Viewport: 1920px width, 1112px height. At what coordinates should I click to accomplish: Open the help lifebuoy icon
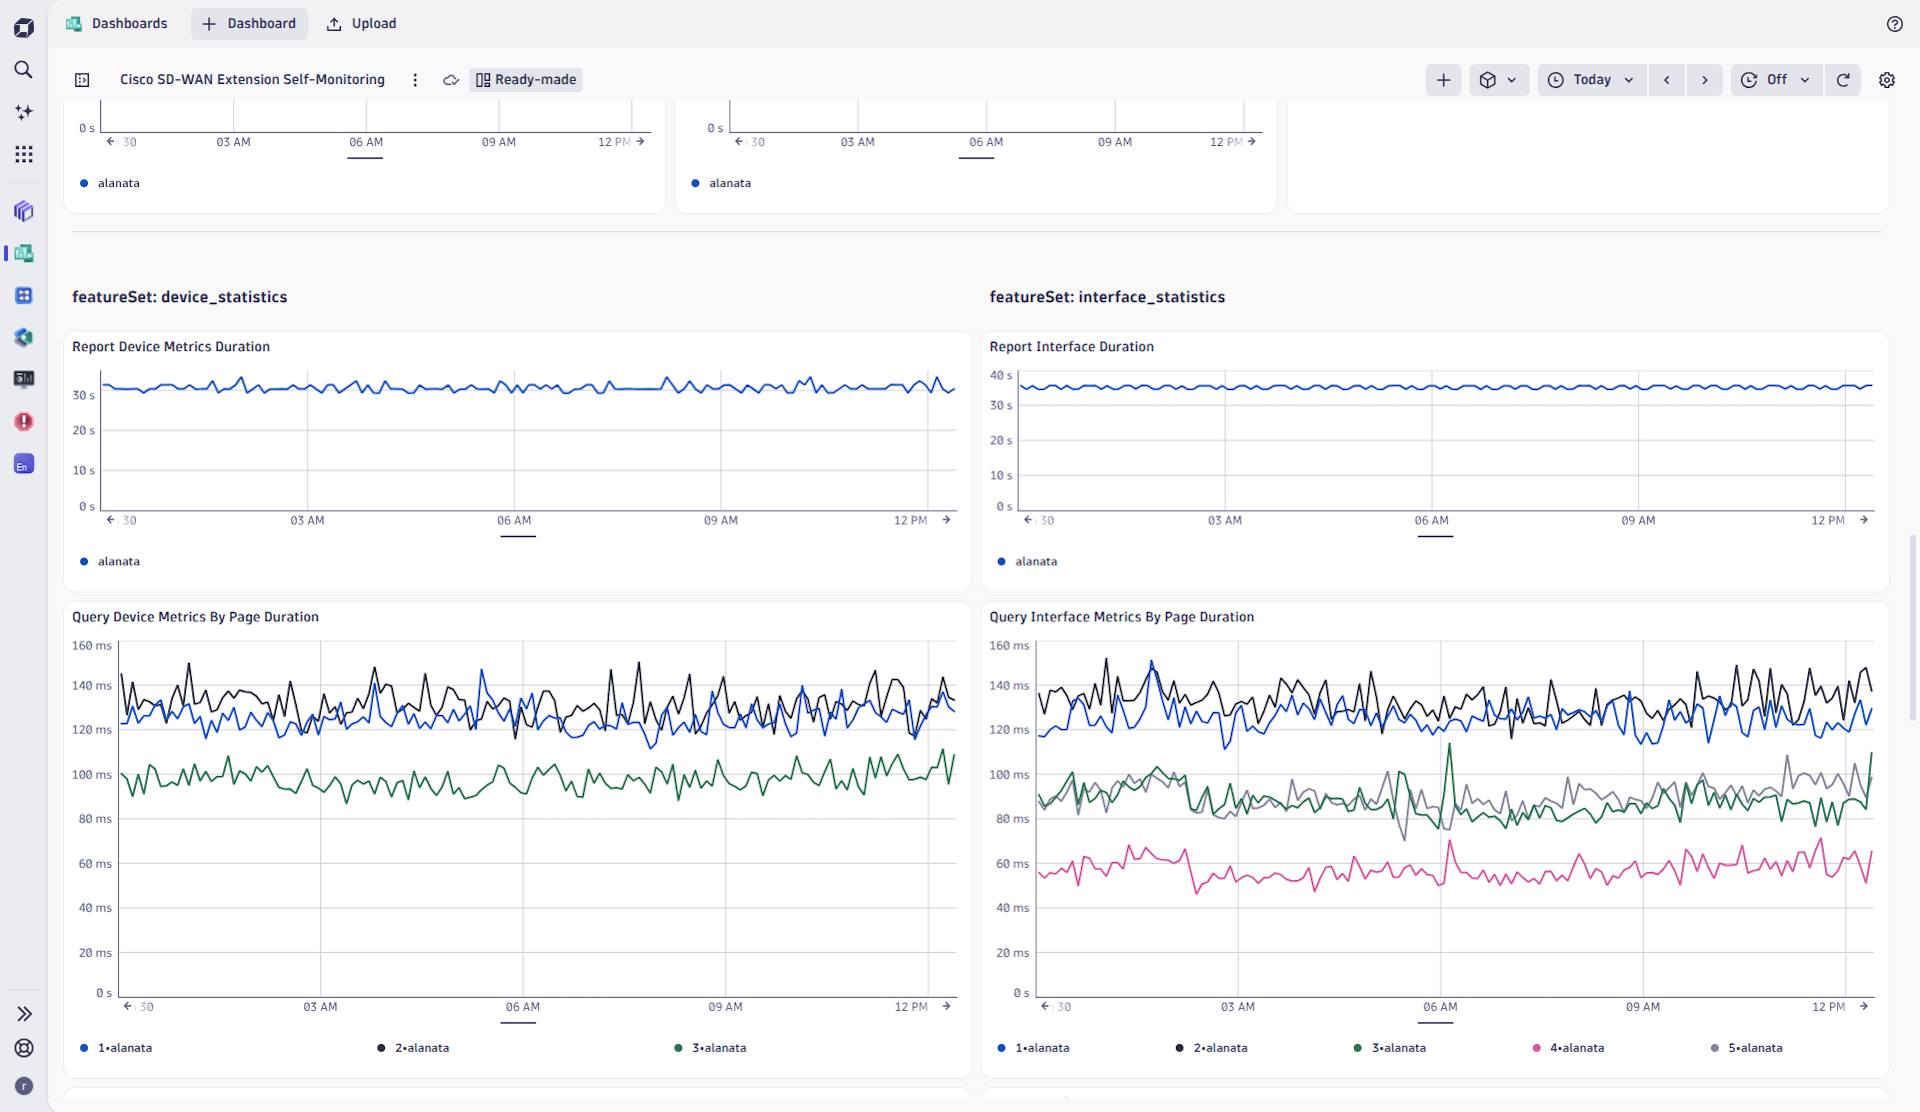[x=1895, y=23]
